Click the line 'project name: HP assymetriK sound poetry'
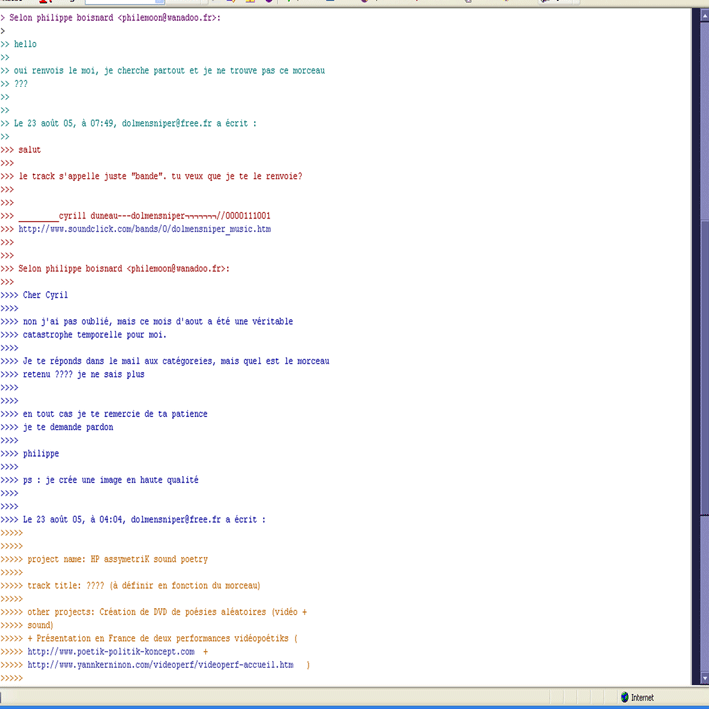 (104, 559)
